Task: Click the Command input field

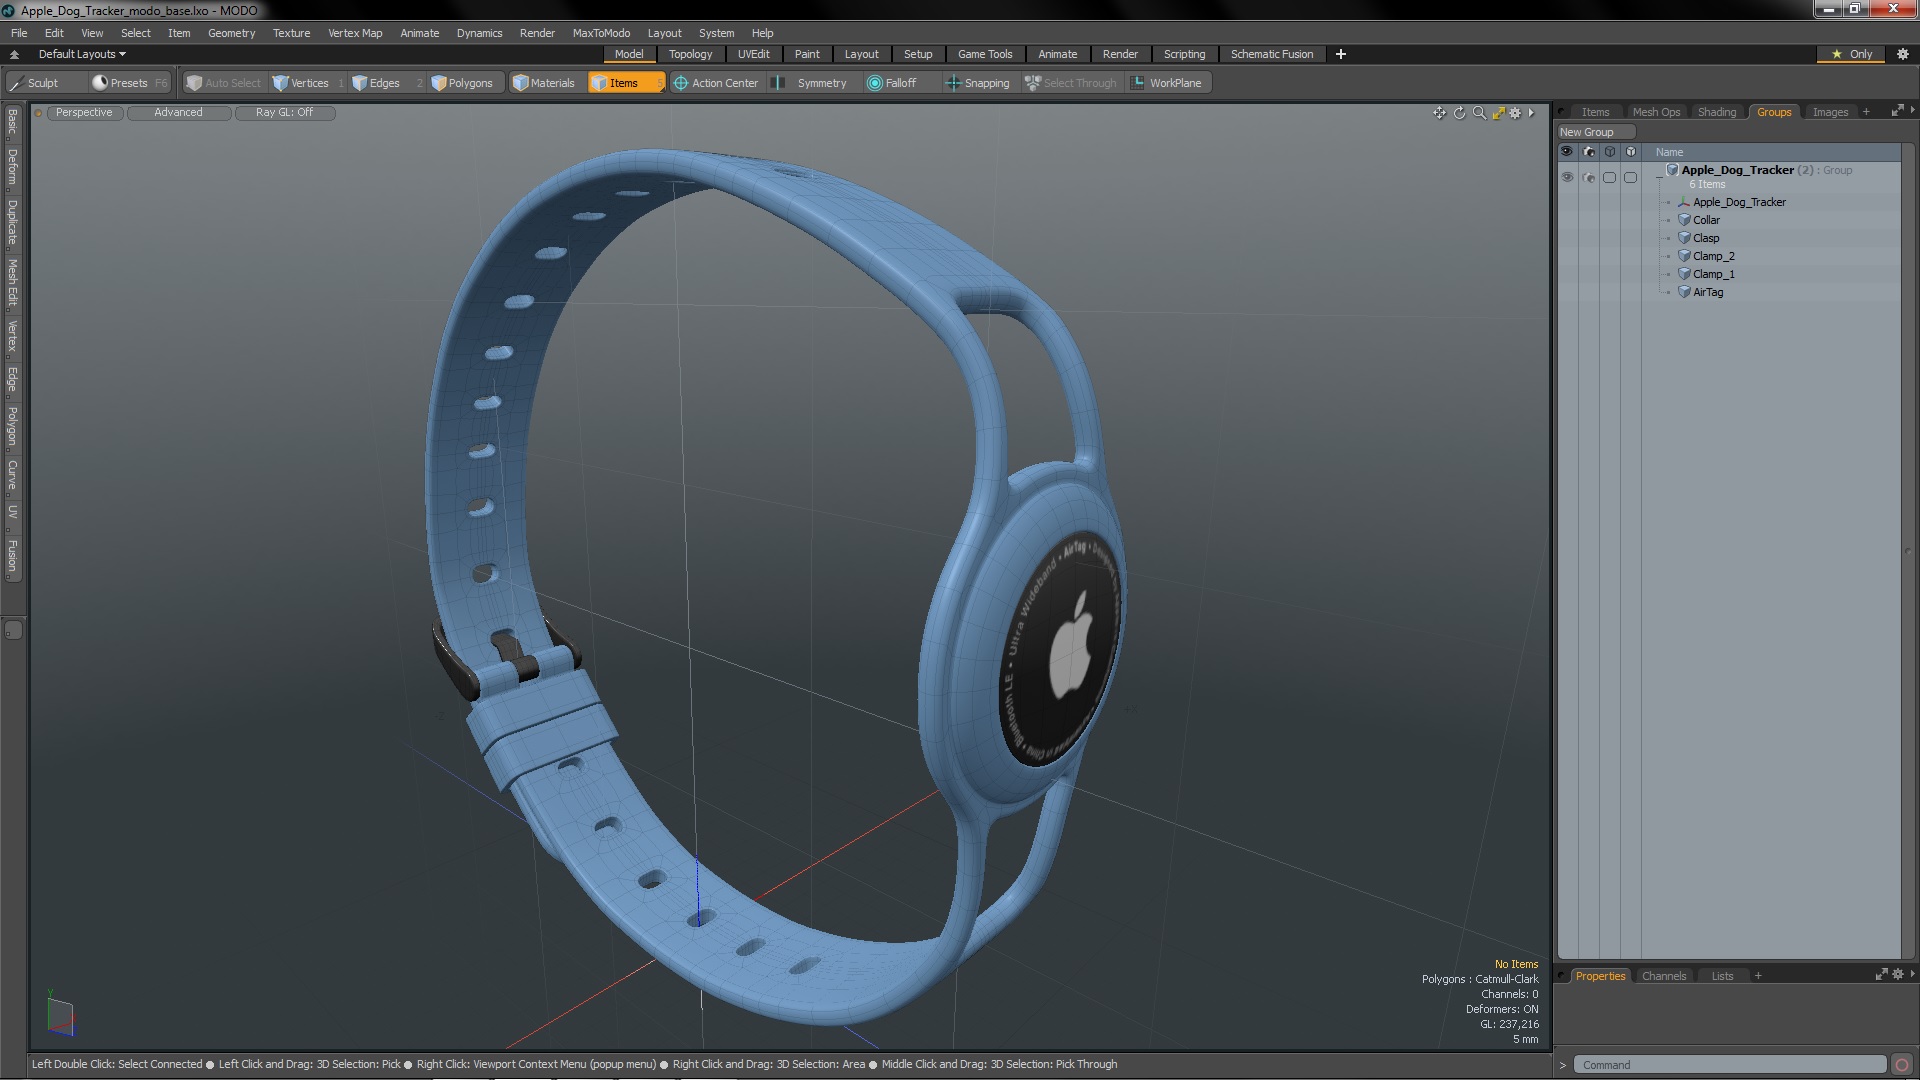Action: pyautogui.click(x=1730, y=1065)
